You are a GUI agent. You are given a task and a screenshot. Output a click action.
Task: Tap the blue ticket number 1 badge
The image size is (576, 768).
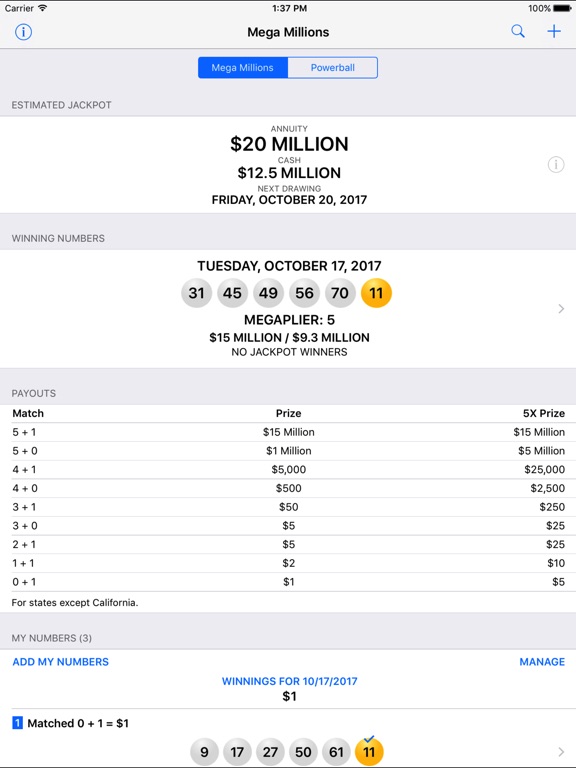[17, 723]
